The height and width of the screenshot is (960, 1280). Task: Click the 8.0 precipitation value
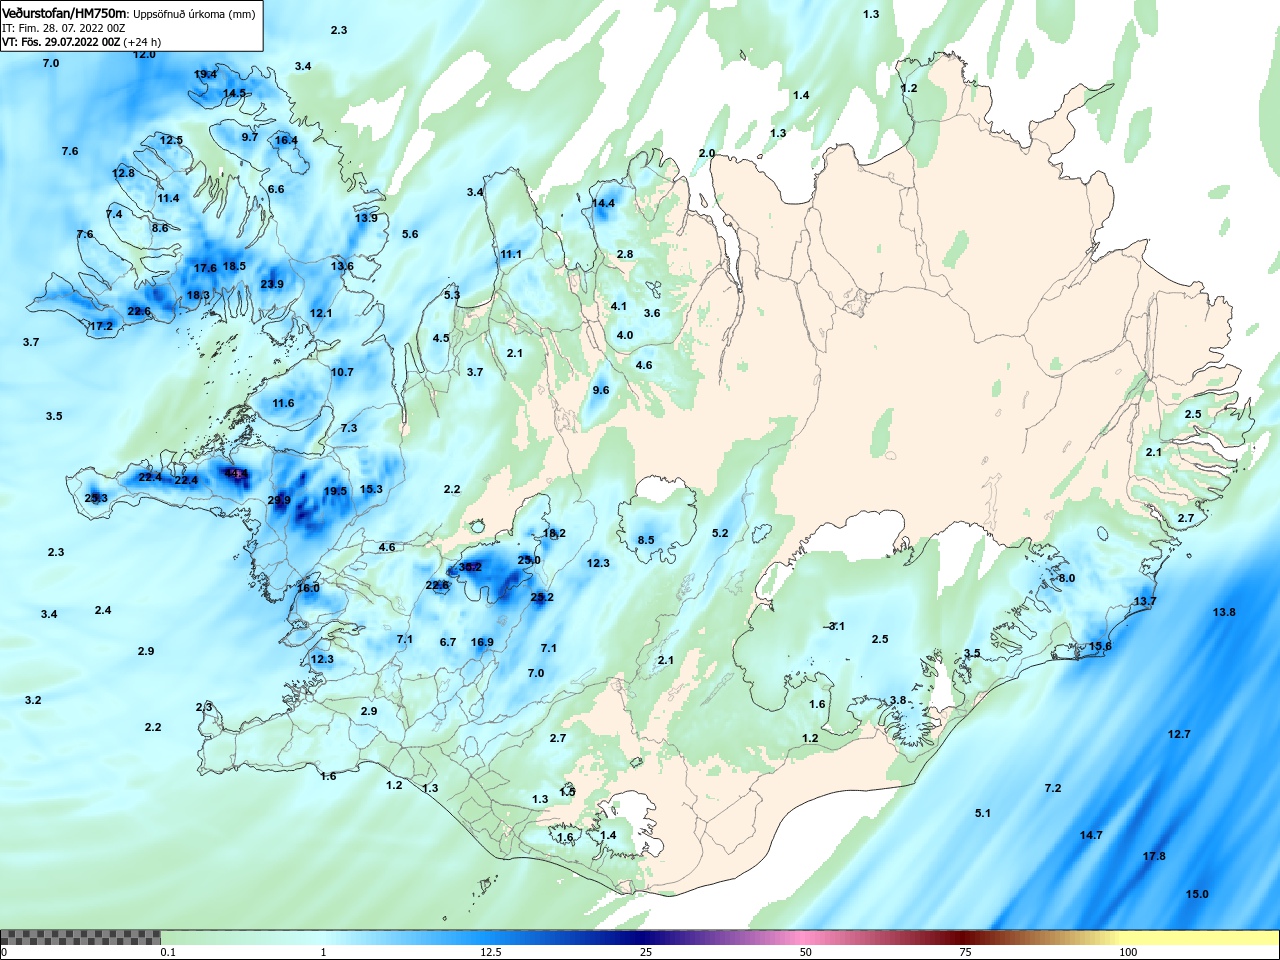pos(1067,578)
